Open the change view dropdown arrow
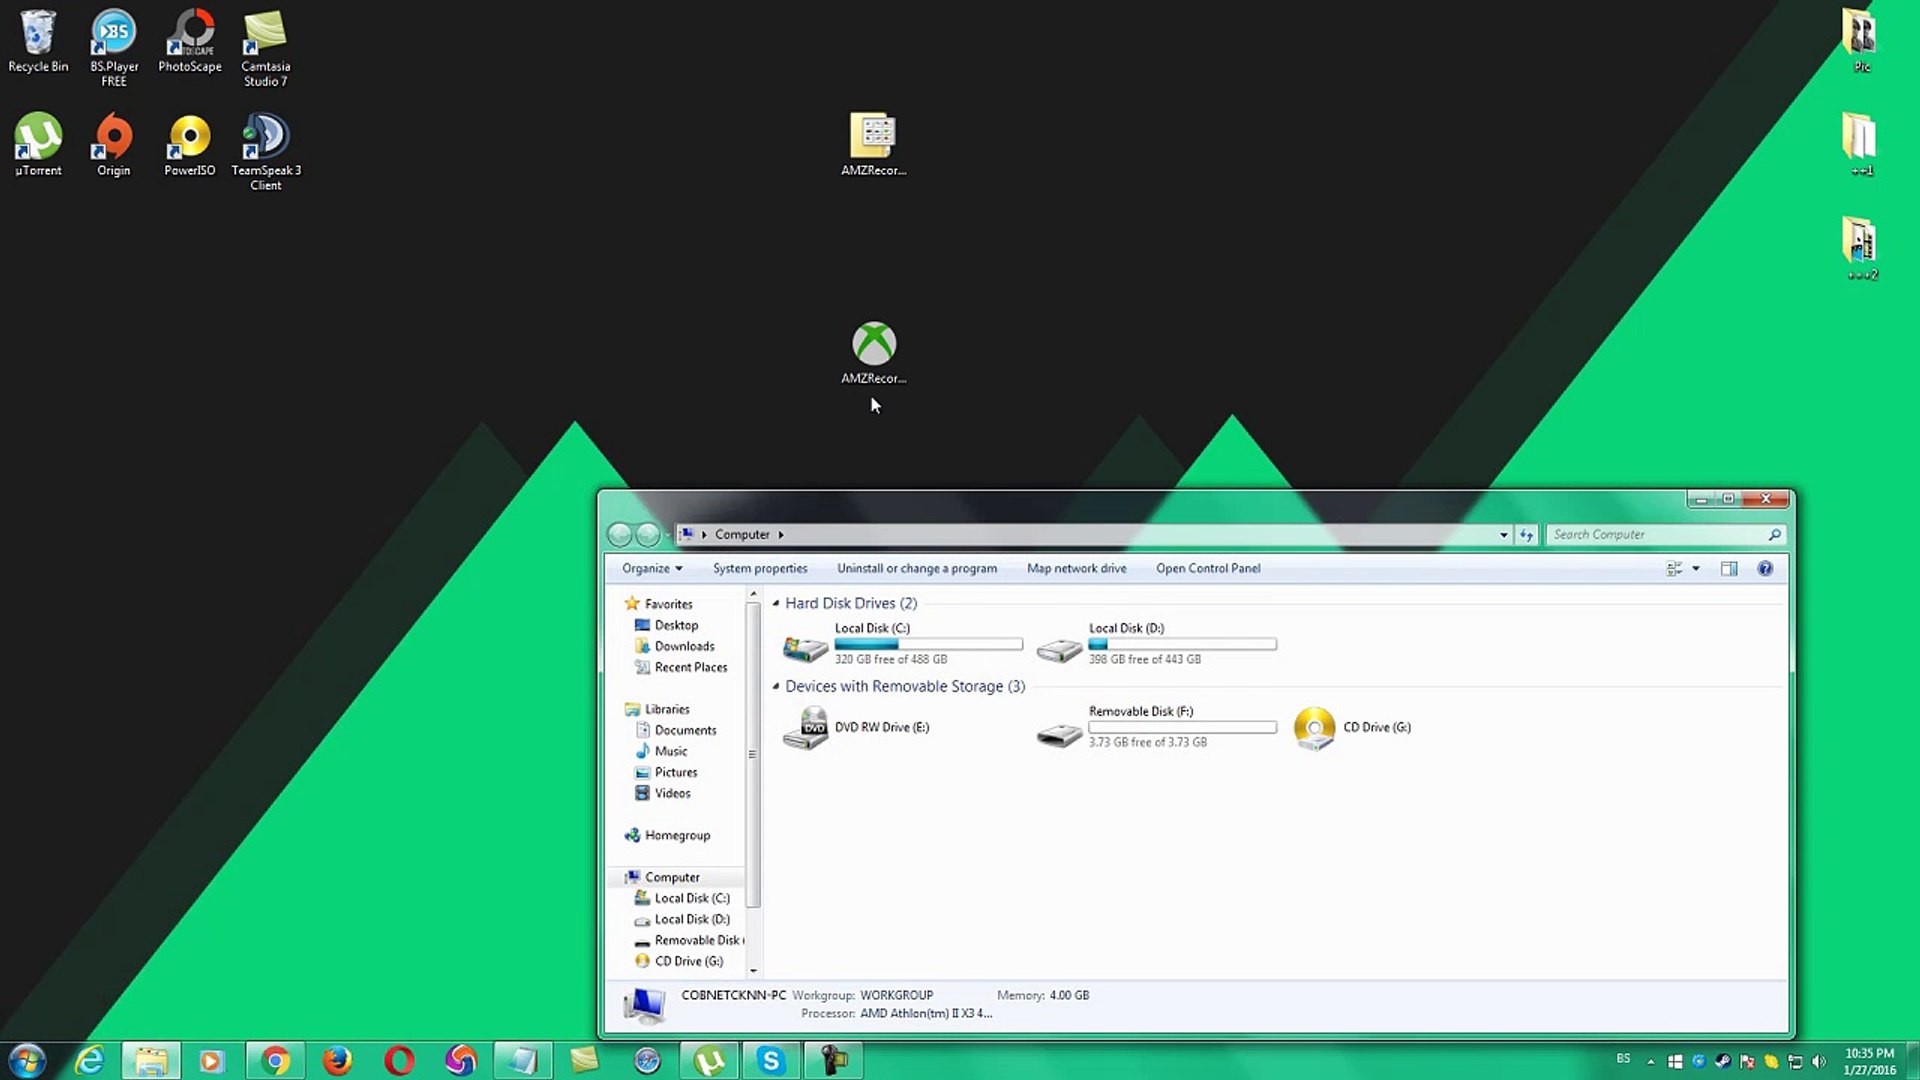The width and height of the screenshot is (1920, 1080). [1696, 569]
